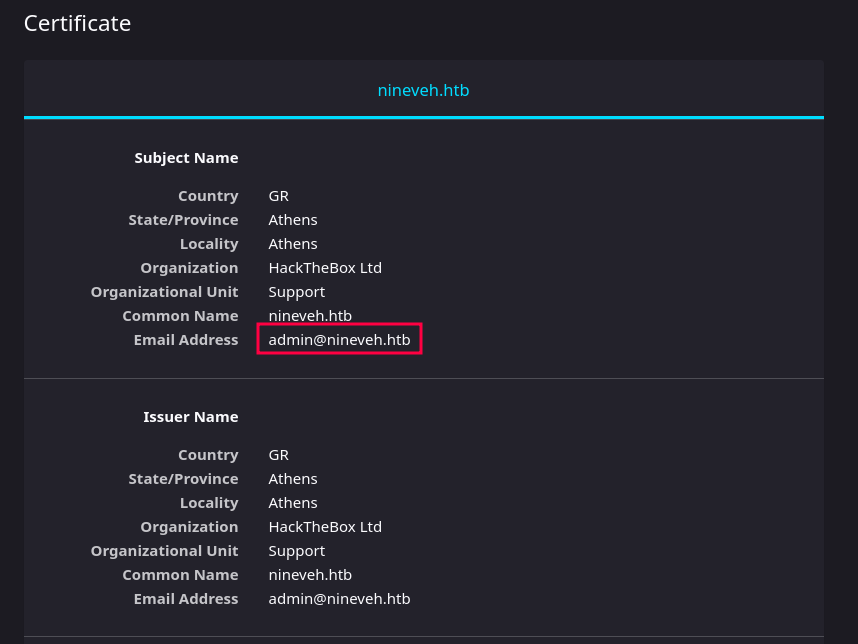The height and width of the screenshot is (644, 858).
Task: Click HackTheBox Ltd under Subject Name
Action: click(325, 268)
